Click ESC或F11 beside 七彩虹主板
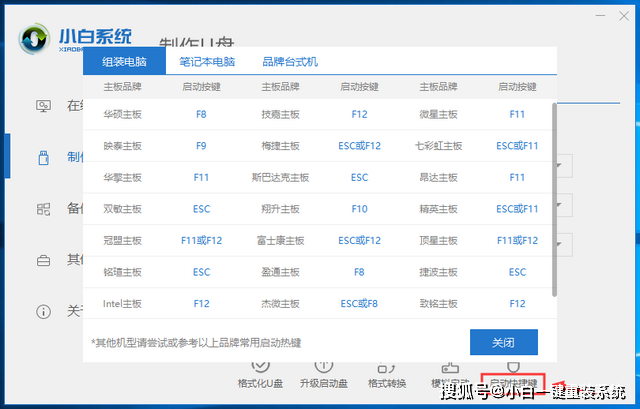The image size is (640, 409). tap(517, 146)
